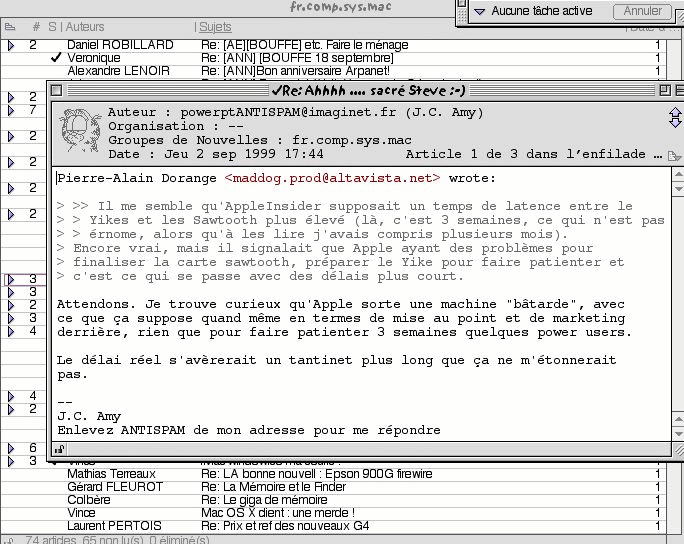The width and height of the screenshot is (684, 544).
Task: Click the windowshade box of the article window
Action: [680, 90]
